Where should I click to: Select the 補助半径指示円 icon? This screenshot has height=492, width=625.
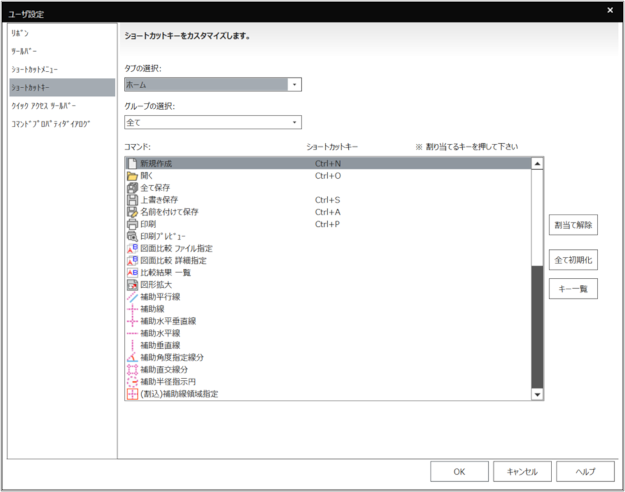point(132,382)
